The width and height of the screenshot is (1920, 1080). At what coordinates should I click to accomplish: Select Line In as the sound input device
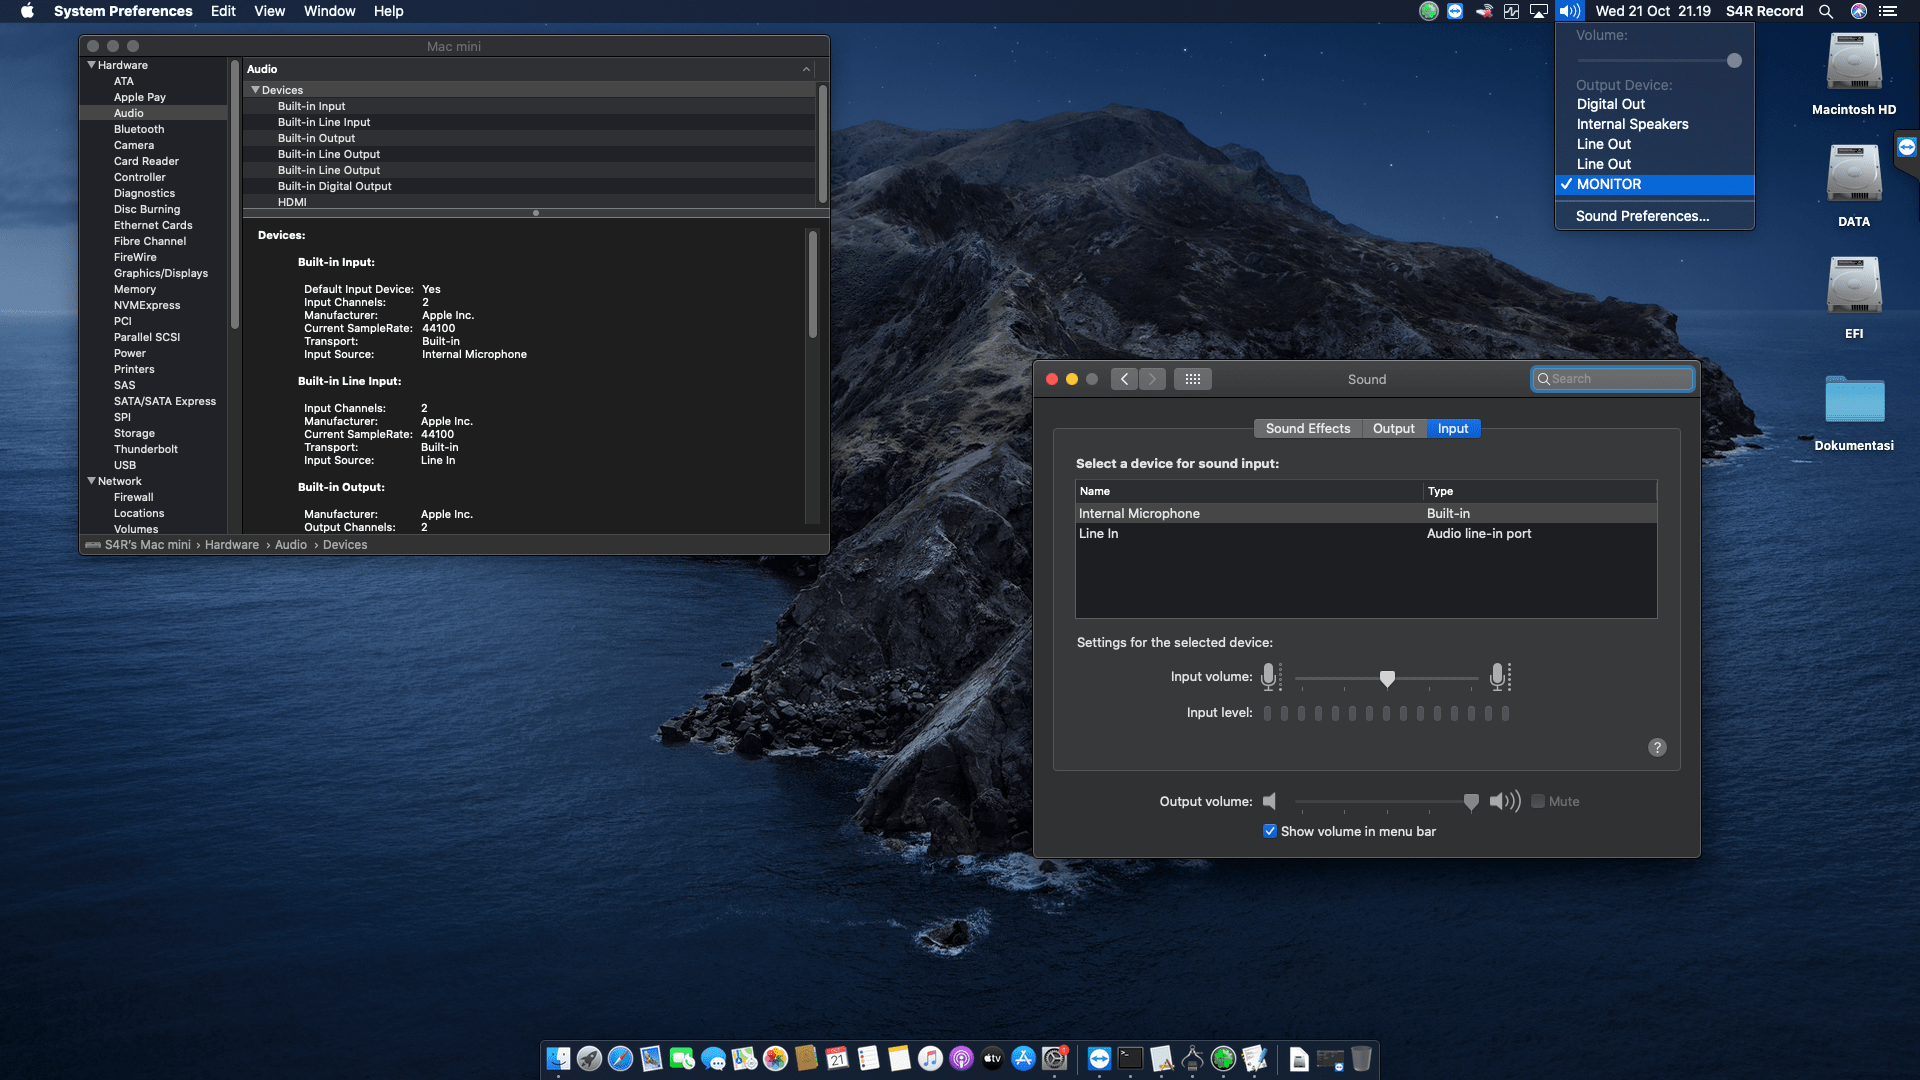pos(1099,533)
